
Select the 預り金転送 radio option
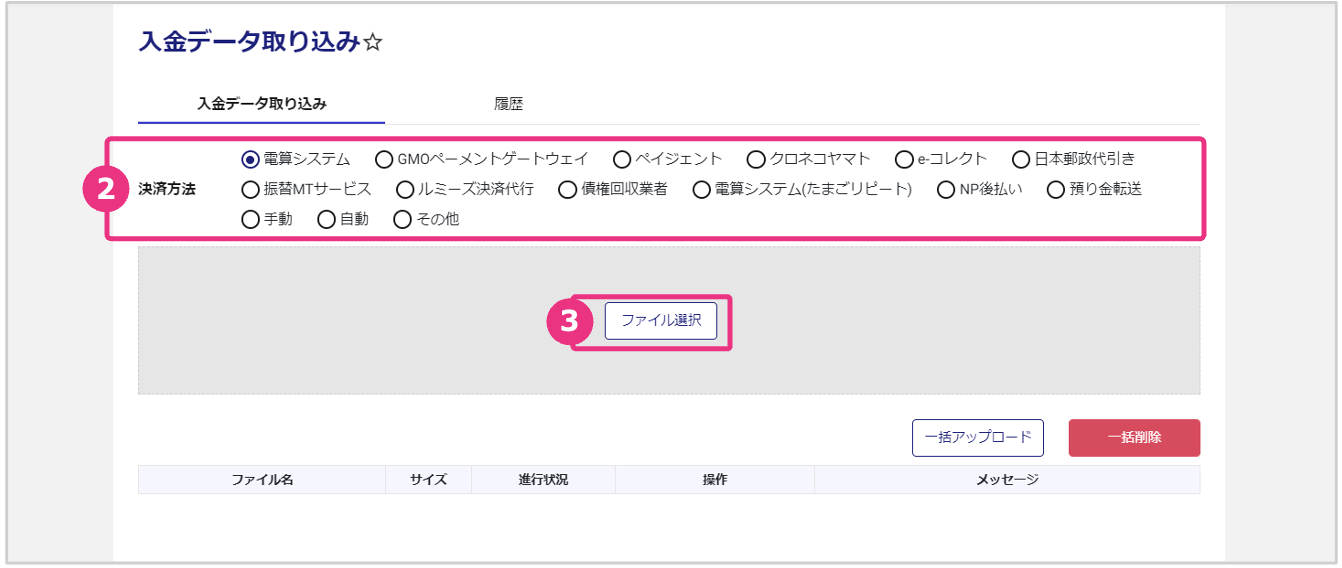coord(1056,189)
